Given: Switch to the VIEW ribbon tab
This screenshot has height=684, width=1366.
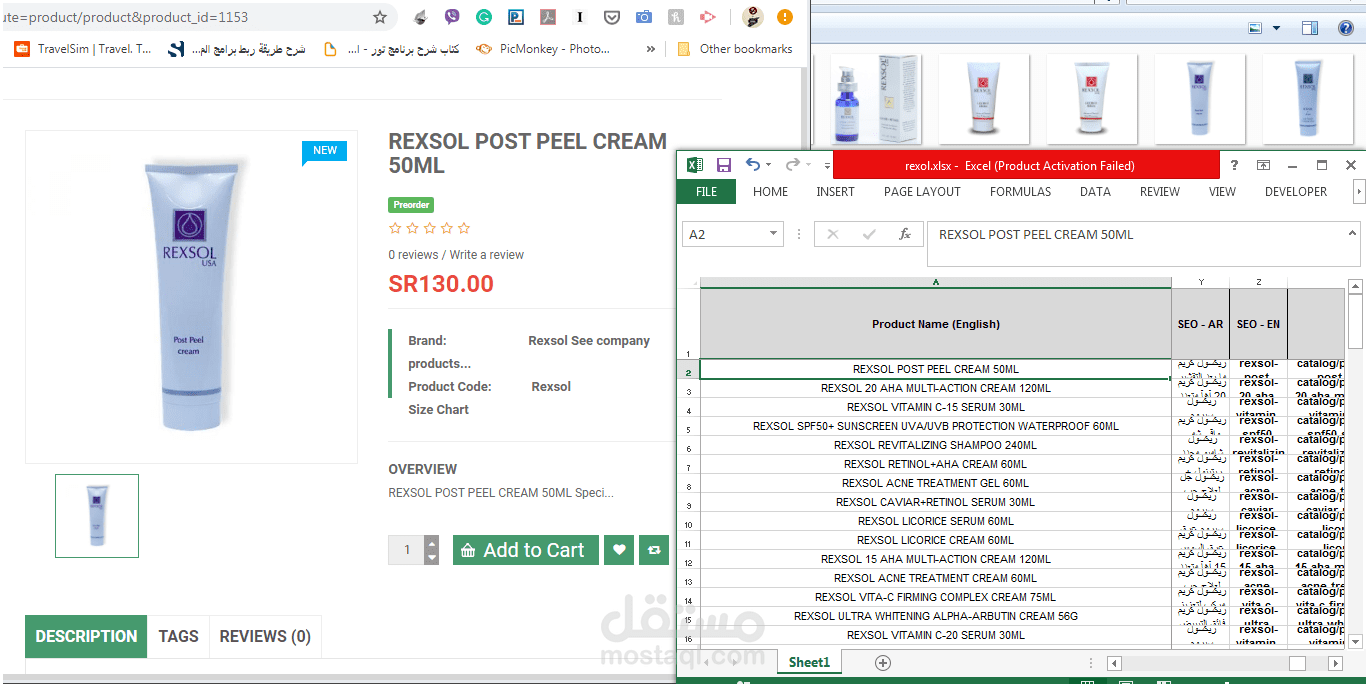Looking at the screenshot, I should tap(1222, 192).
